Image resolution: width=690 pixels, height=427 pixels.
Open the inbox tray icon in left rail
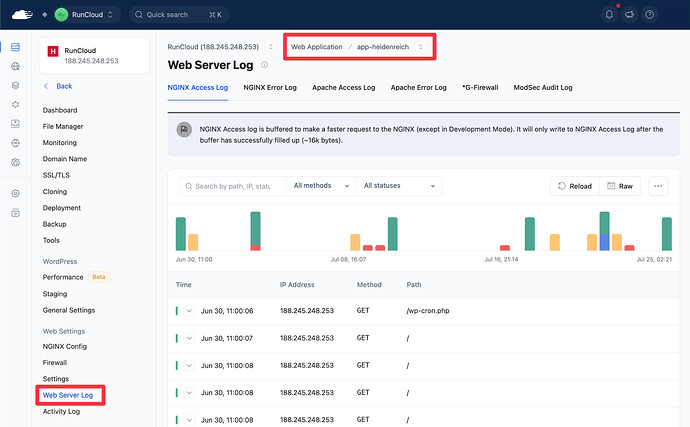pyautogui.click(x=15, y=124)
